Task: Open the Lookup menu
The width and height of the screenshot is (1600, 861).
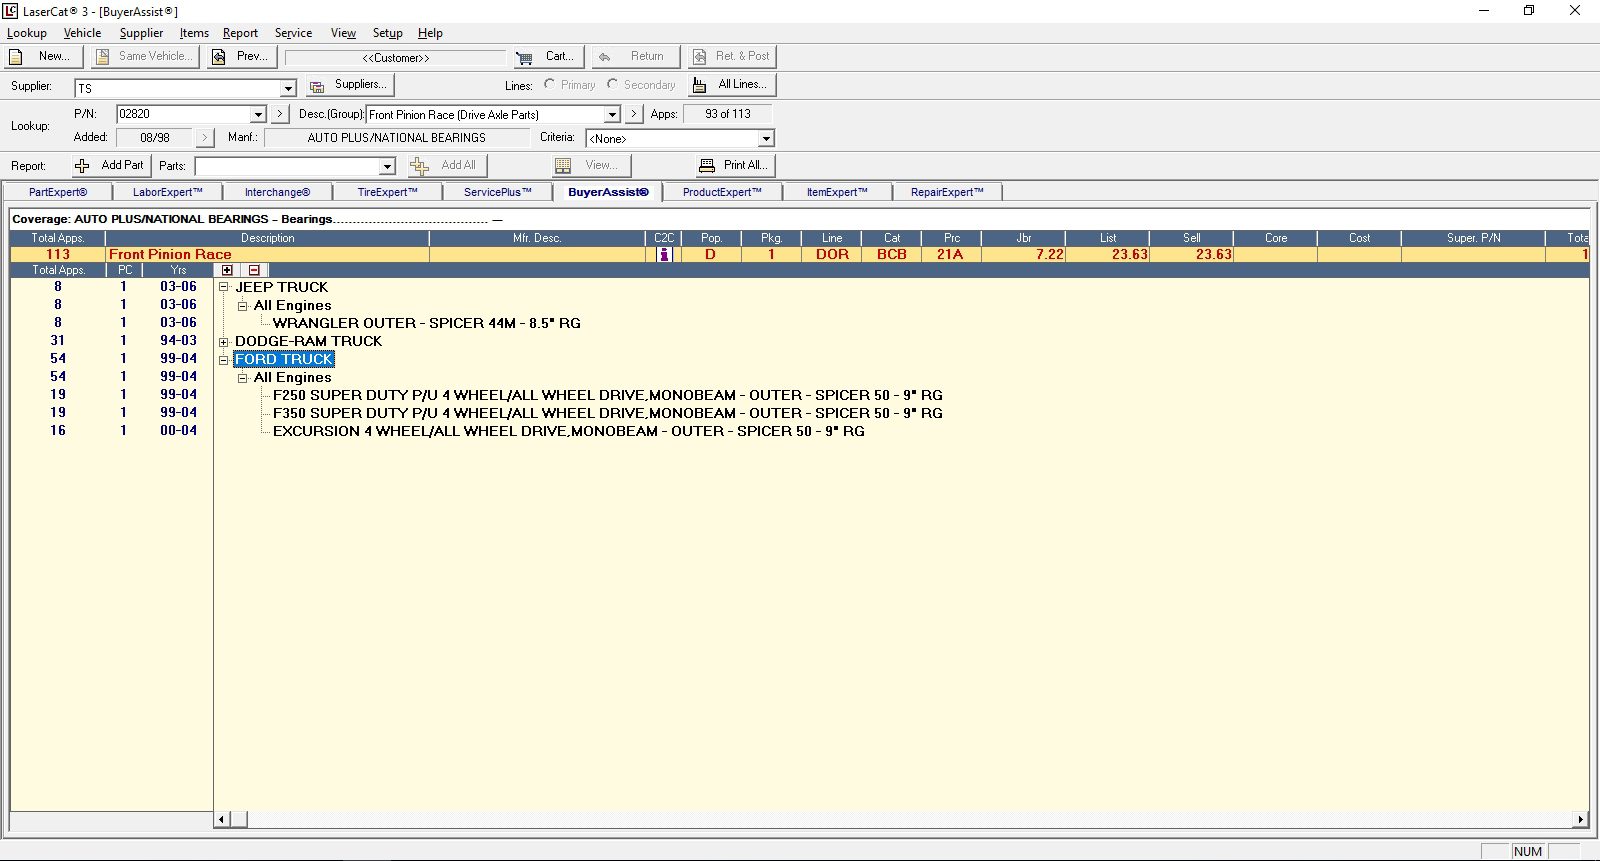Action: [x=27, y=33]
